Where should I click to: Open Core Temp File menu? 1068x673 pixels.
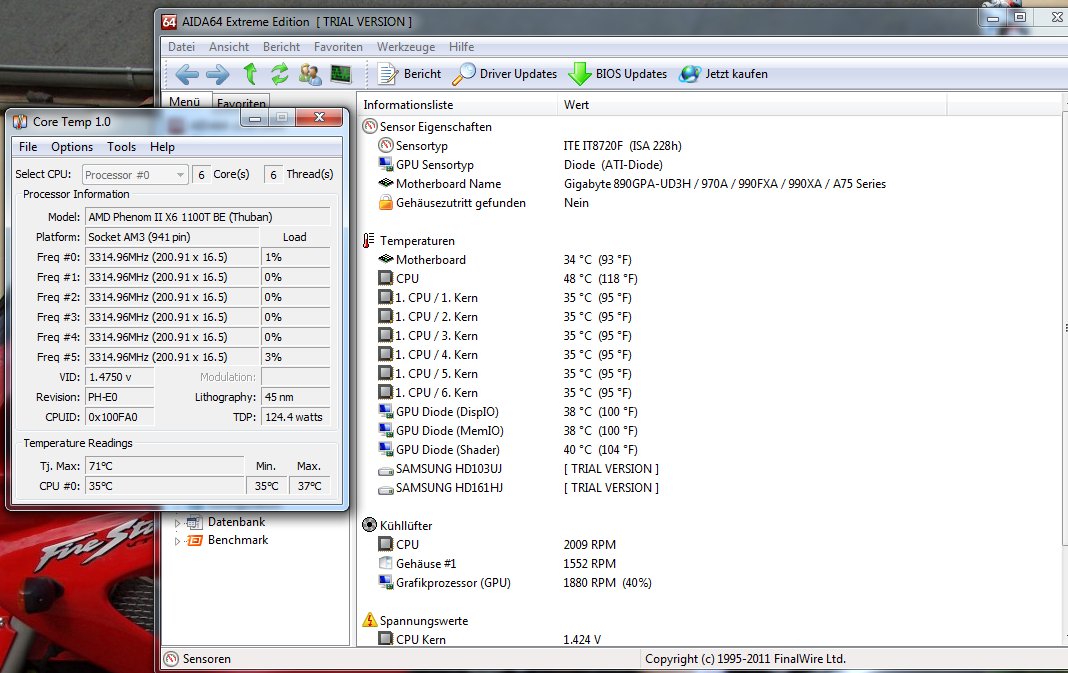28,146
